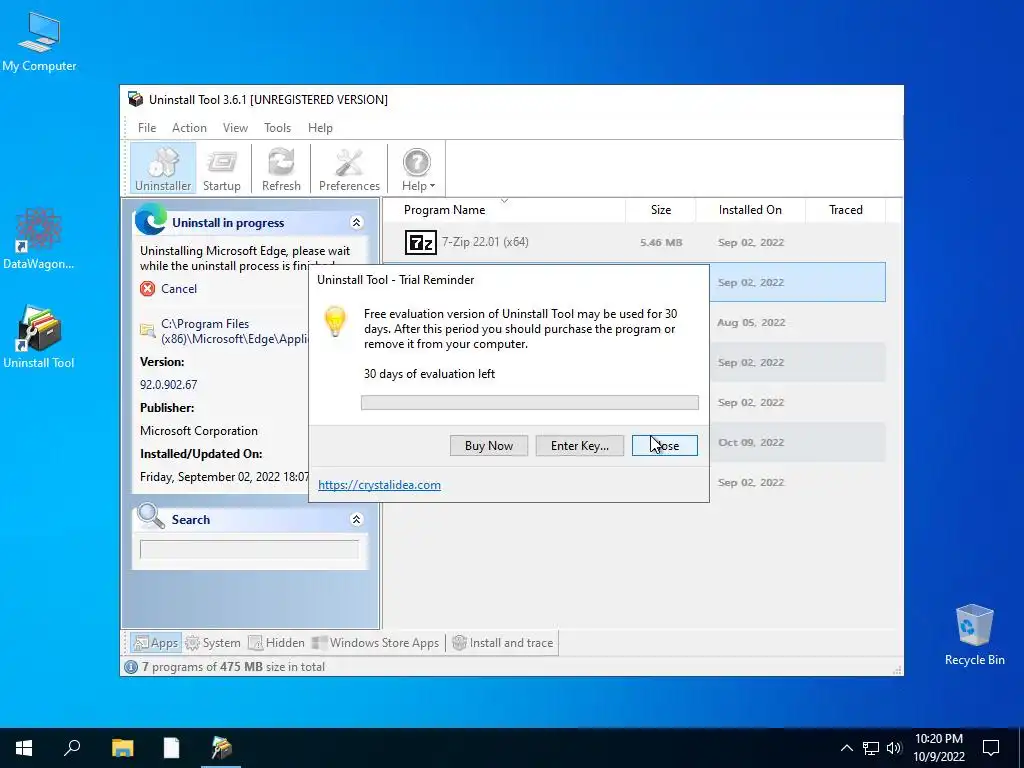Screen dimensions: 1024x768
Task: Click the 7-Zip program icon
Action: [x=421, y=242]
